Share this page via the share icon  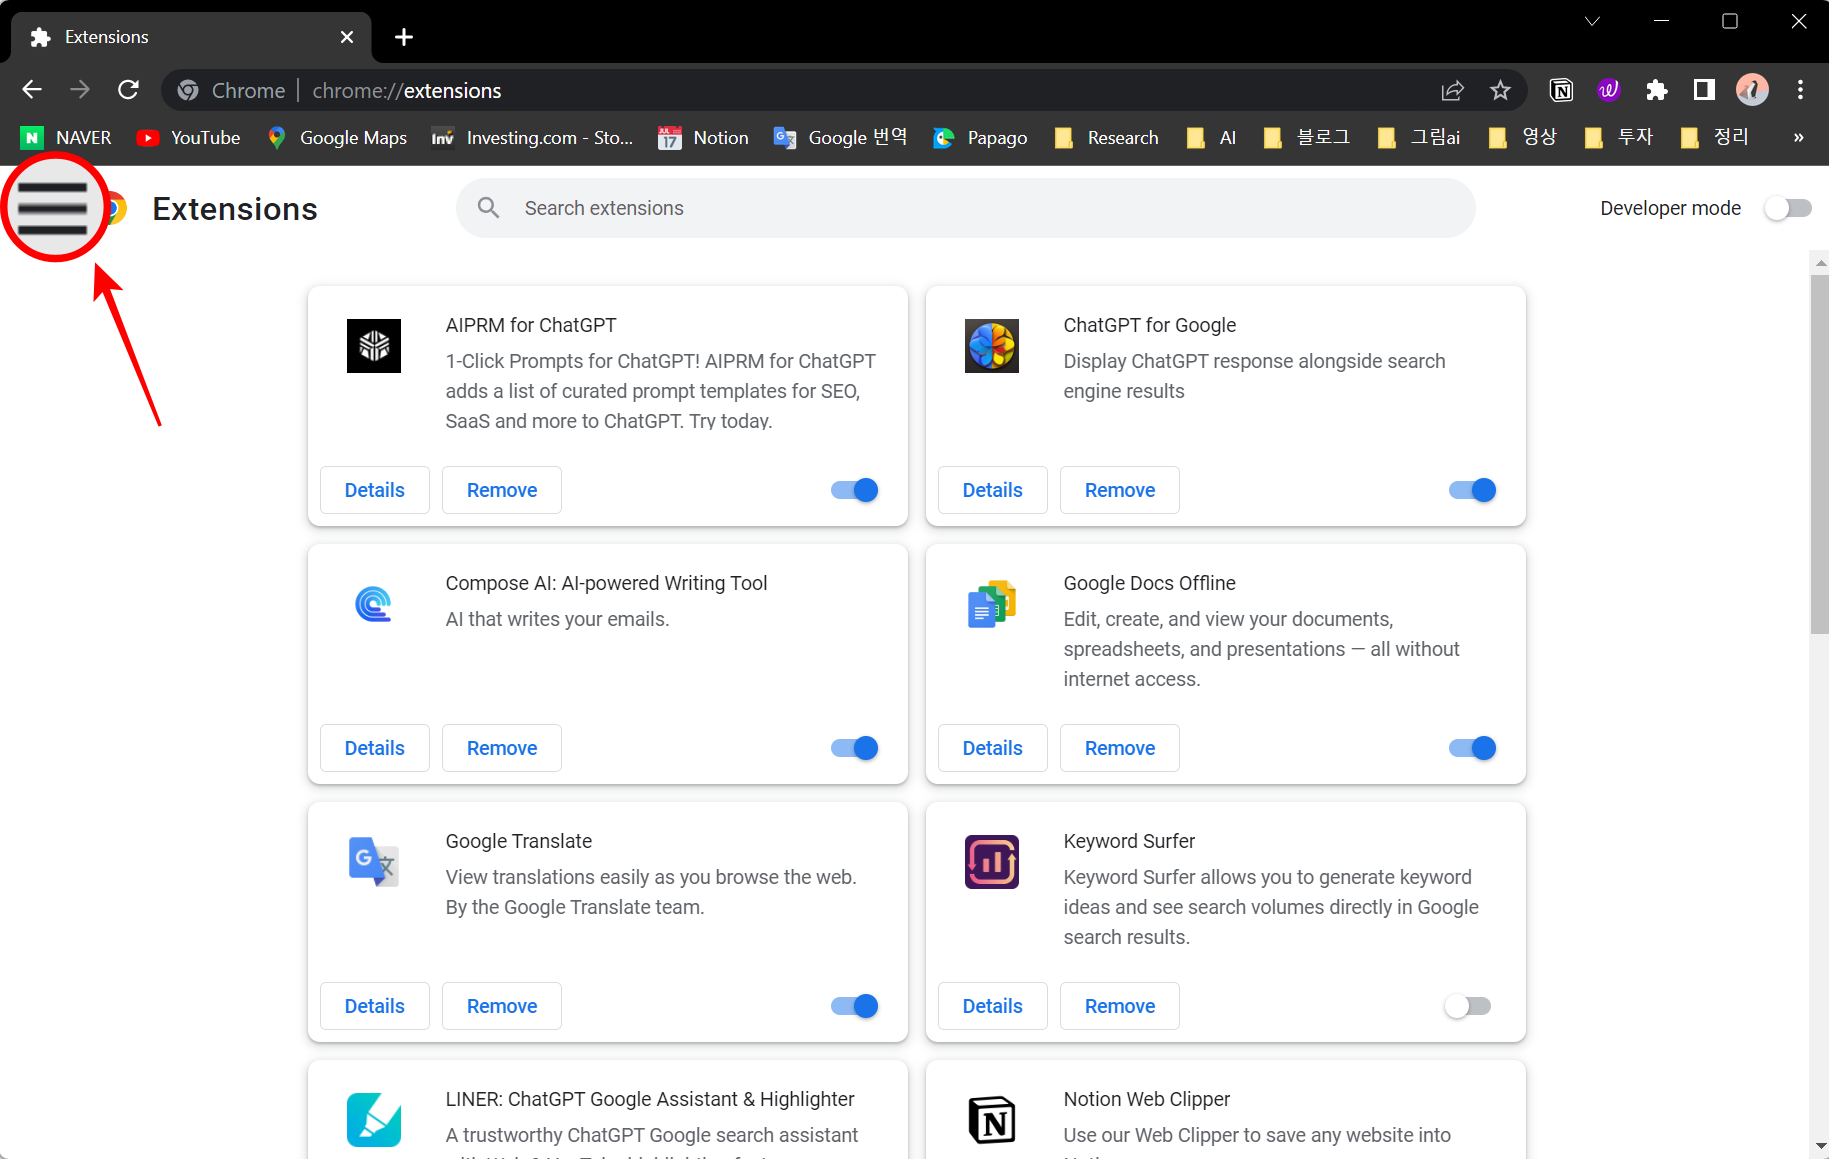(x=1452, y=90)
